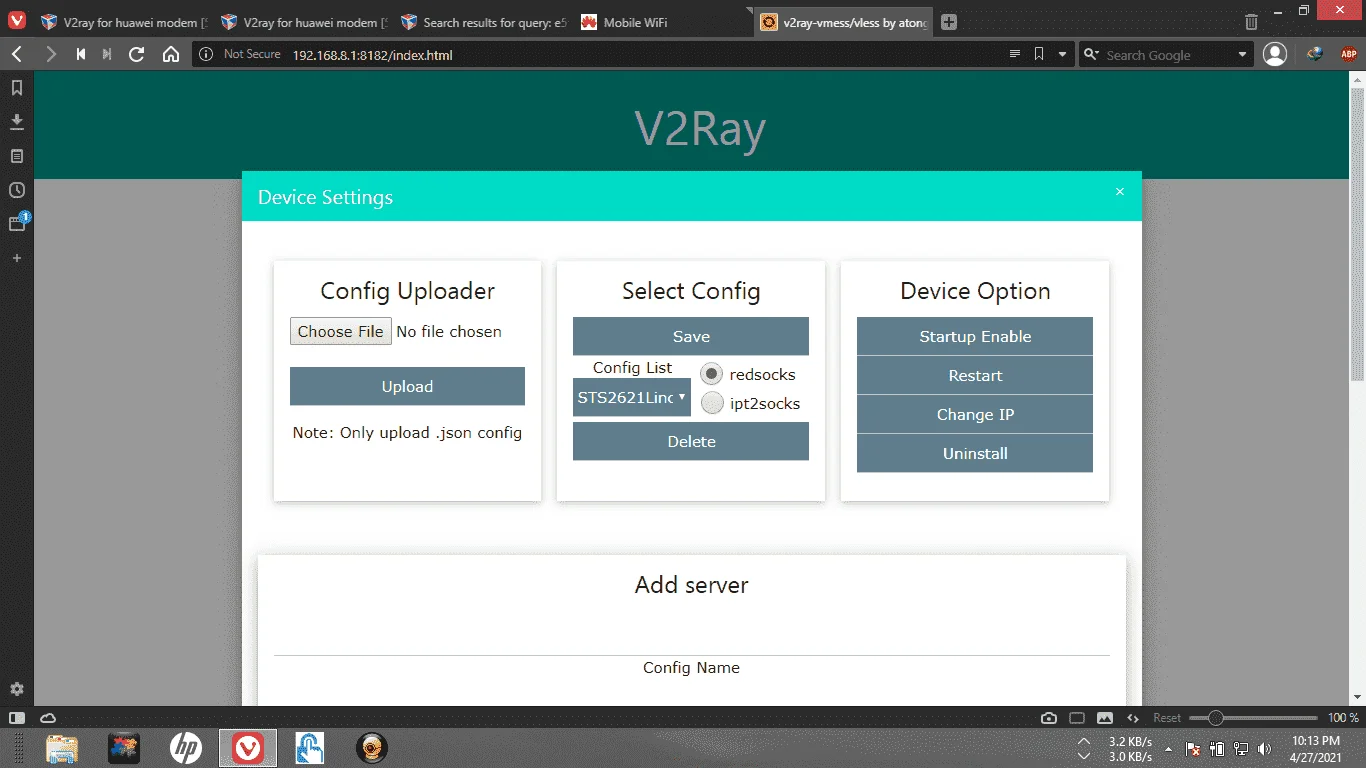Viewport: 1366px width, 768px height.
Task: Open File Explorer from taskbar
Action: [62, 748]
